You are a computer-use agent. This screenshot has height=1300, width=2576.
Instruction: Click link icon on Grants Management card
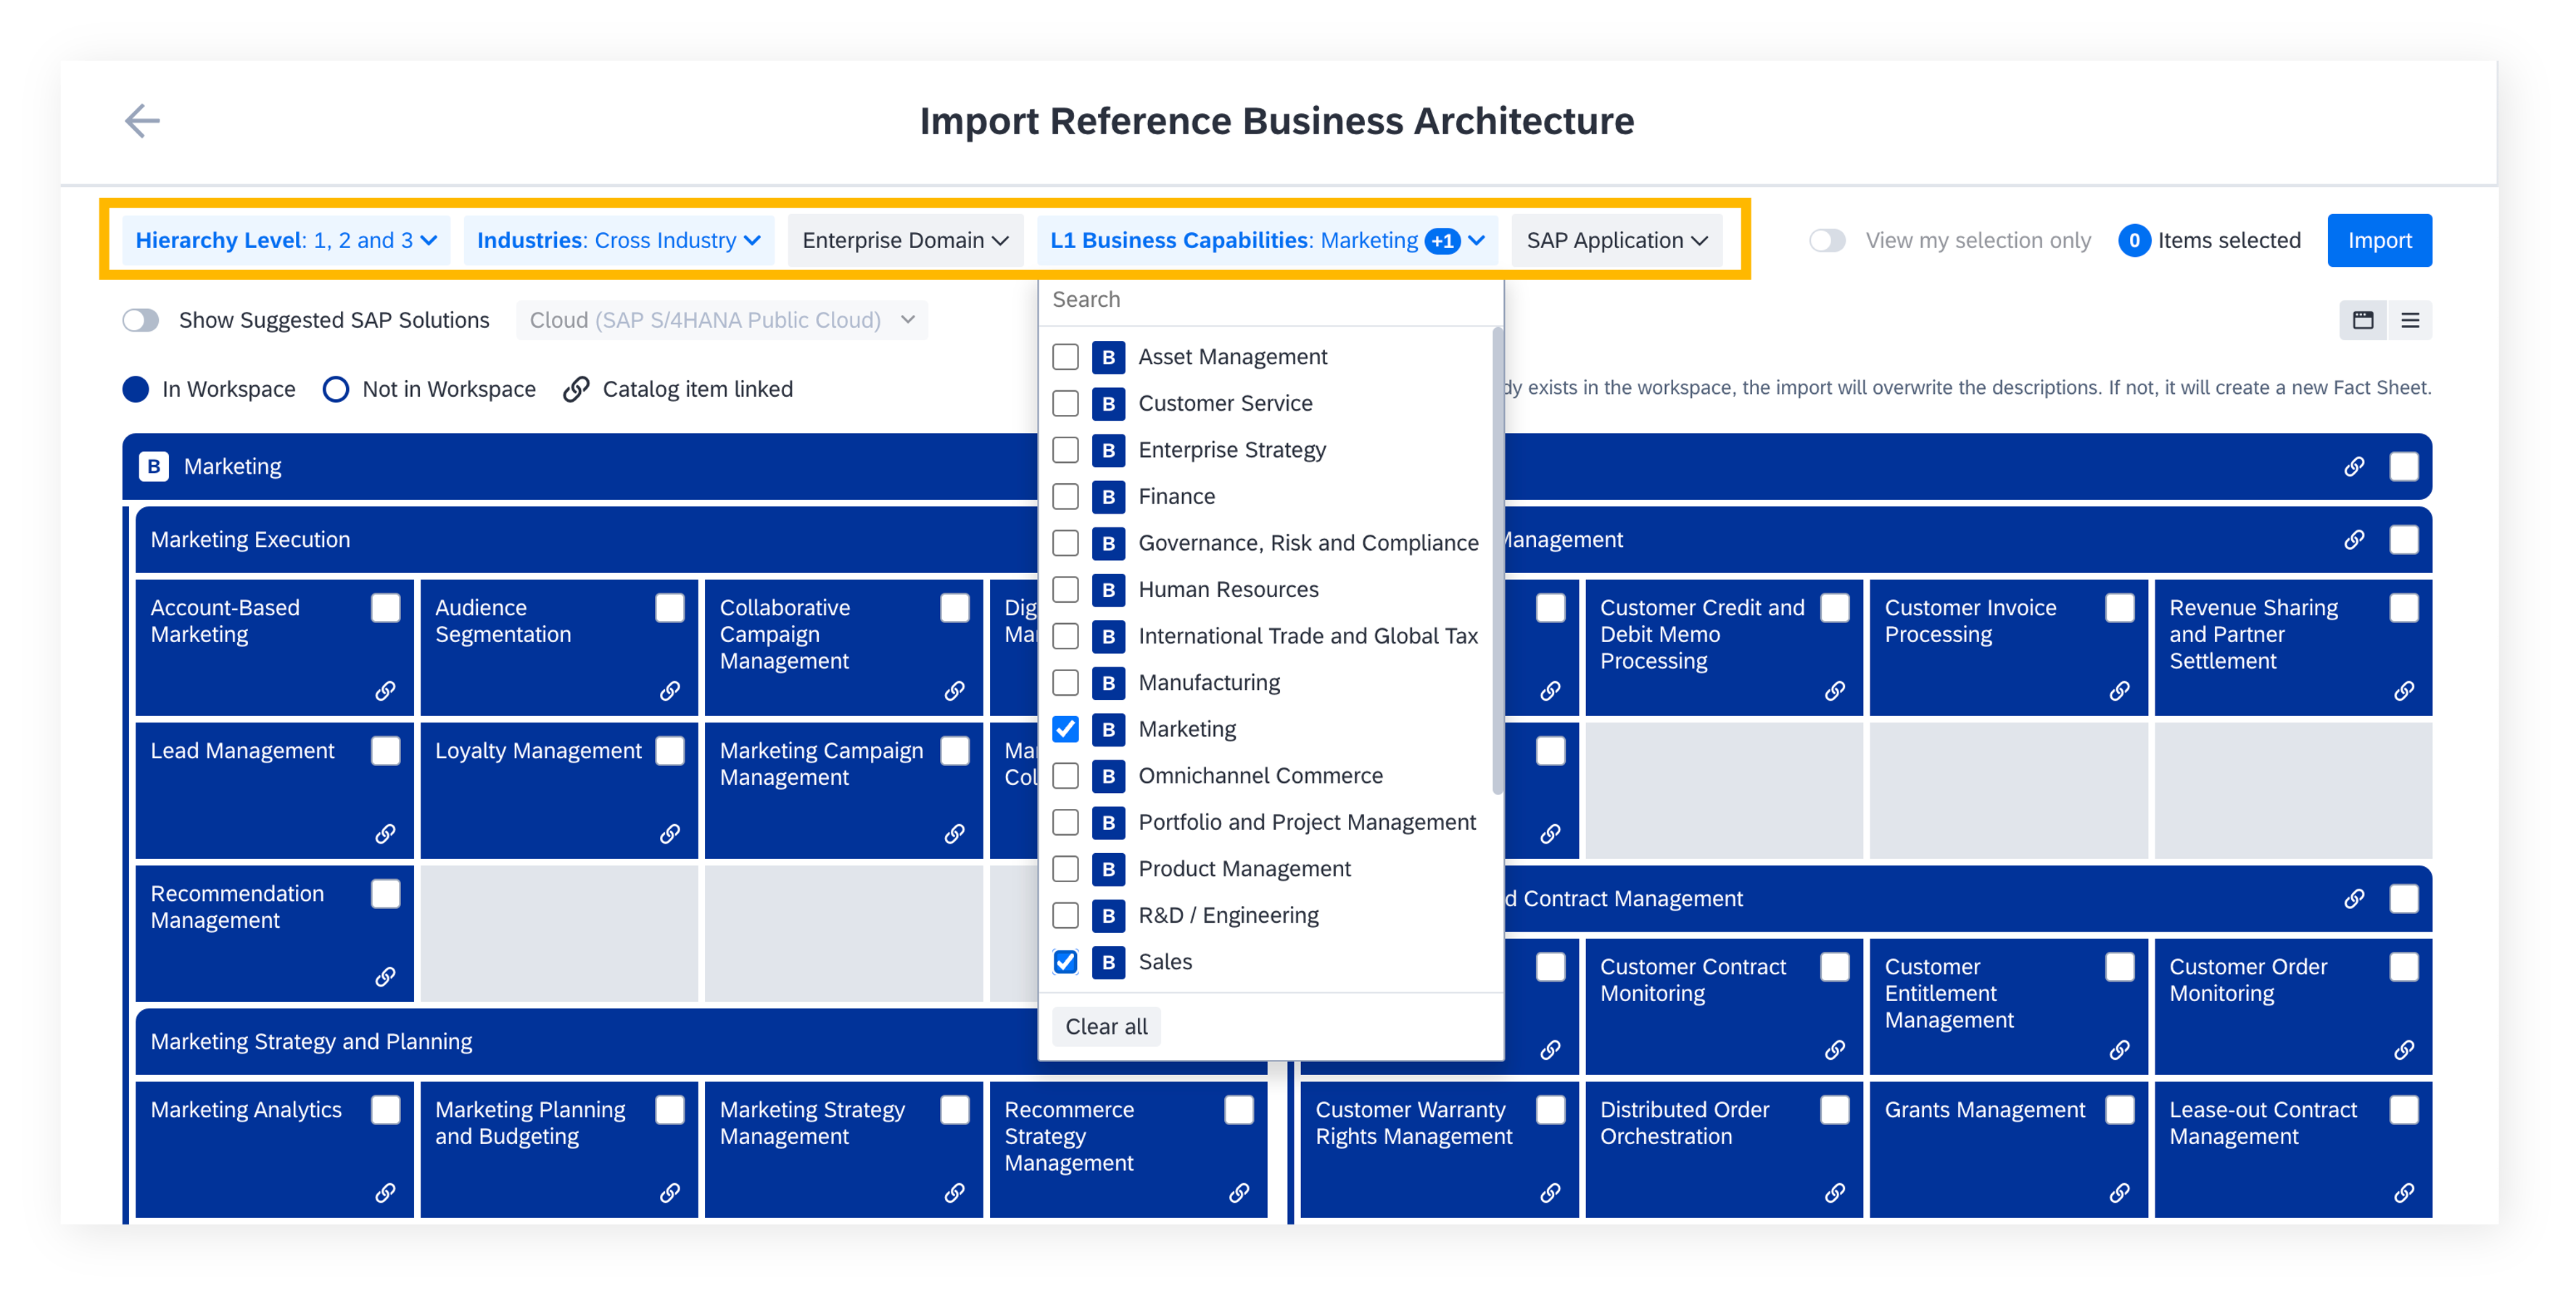pos(2119,1193)
